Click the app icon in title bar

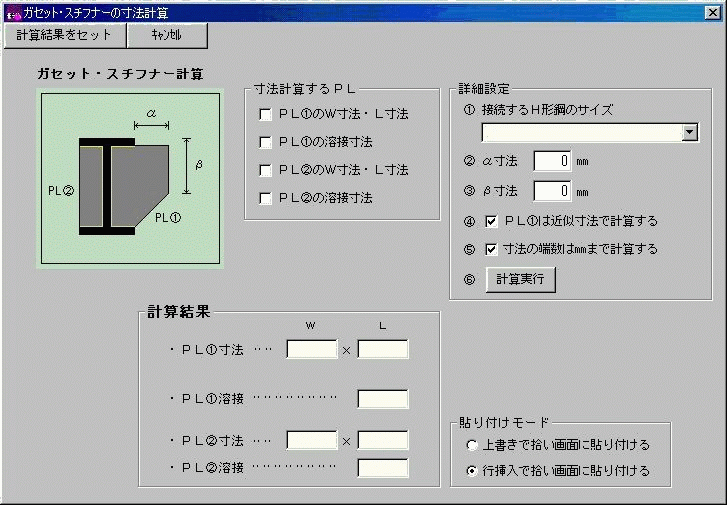tap(13, 13)
